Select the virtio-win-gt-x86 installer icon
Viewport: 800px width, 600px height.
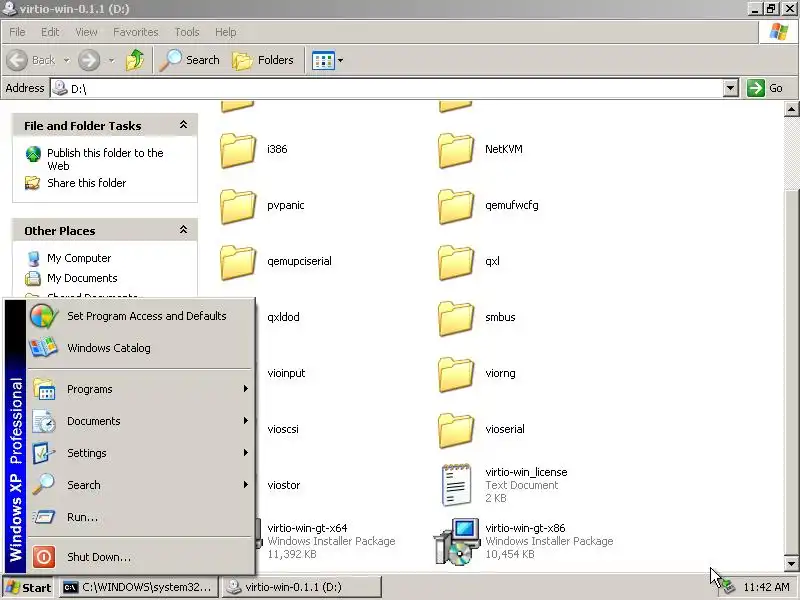457,541
